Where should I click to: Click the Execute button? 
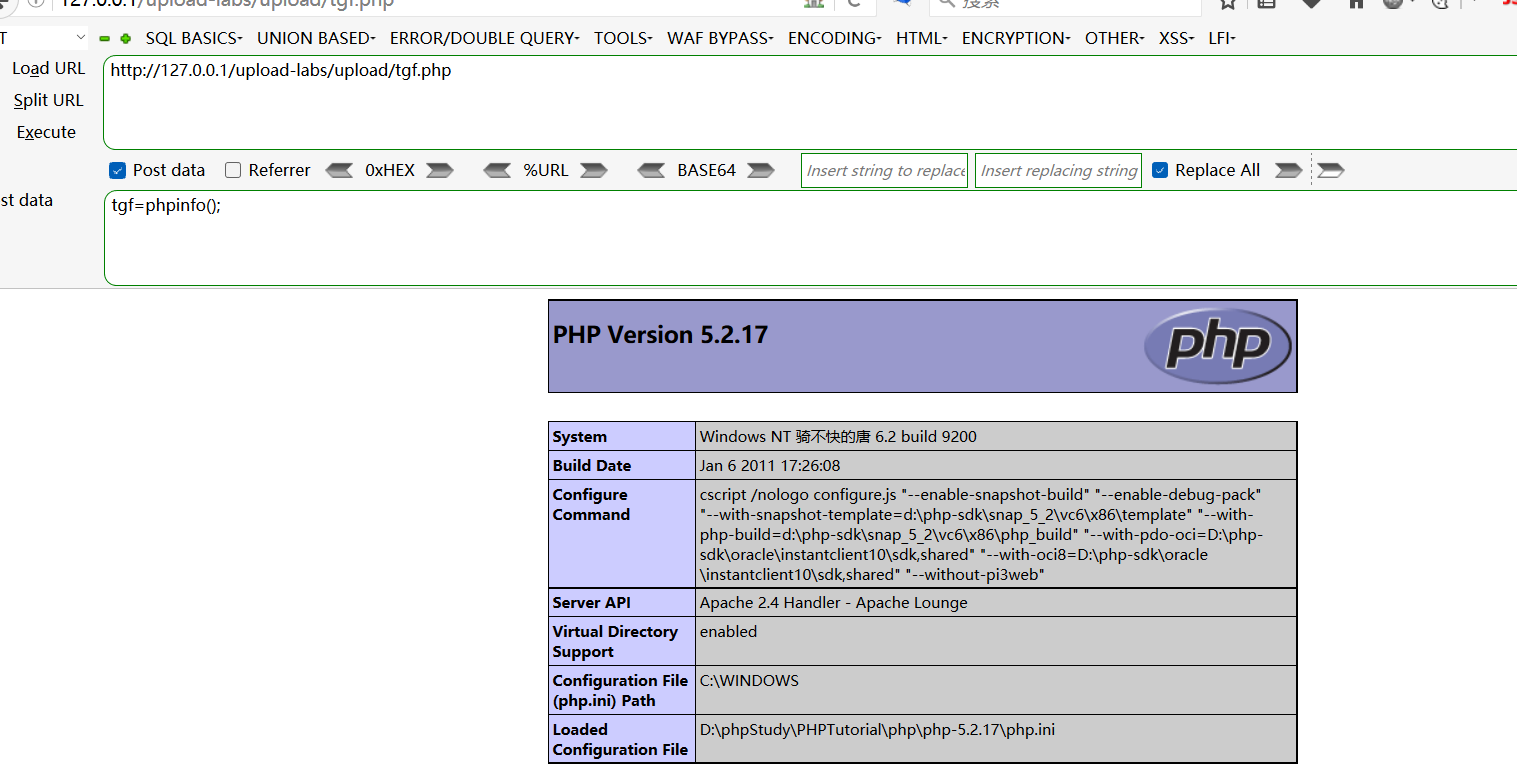tap(46, 132)
